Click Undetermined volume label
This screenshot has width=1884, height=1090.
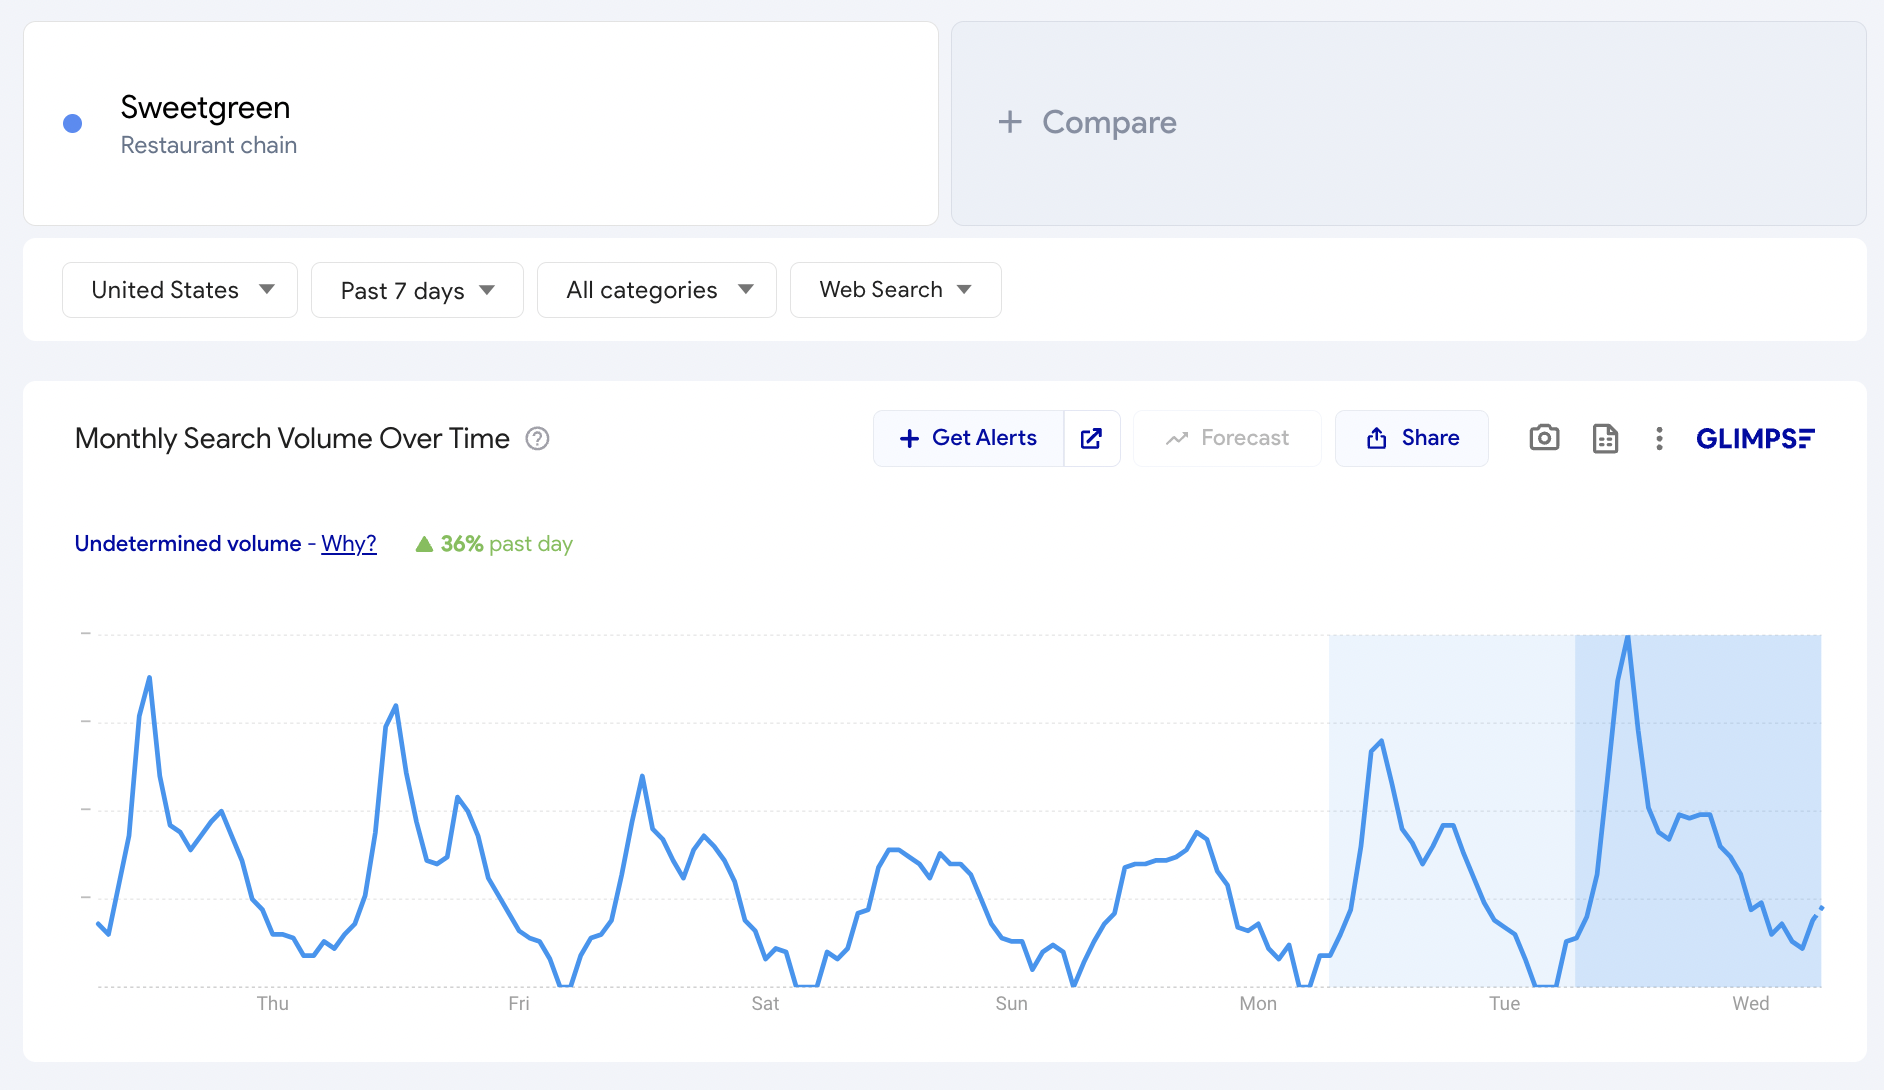point(188,543)
